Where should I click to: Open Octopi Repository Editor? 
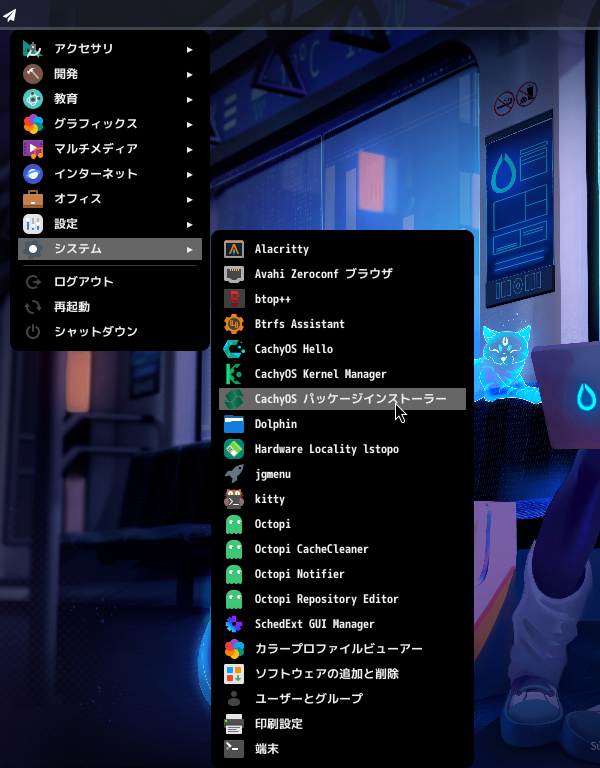point(342,599)
